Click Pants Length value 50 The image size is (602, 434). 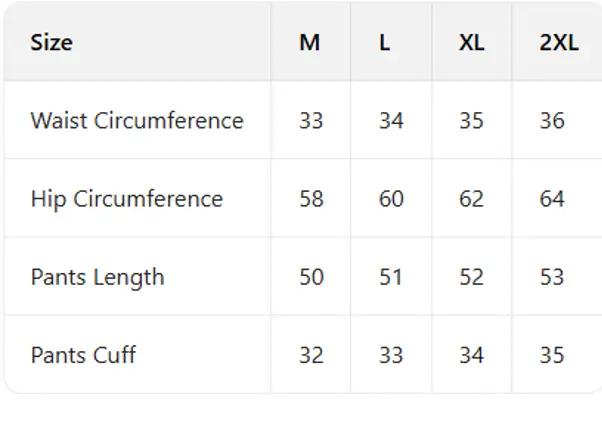coord(311,277)
